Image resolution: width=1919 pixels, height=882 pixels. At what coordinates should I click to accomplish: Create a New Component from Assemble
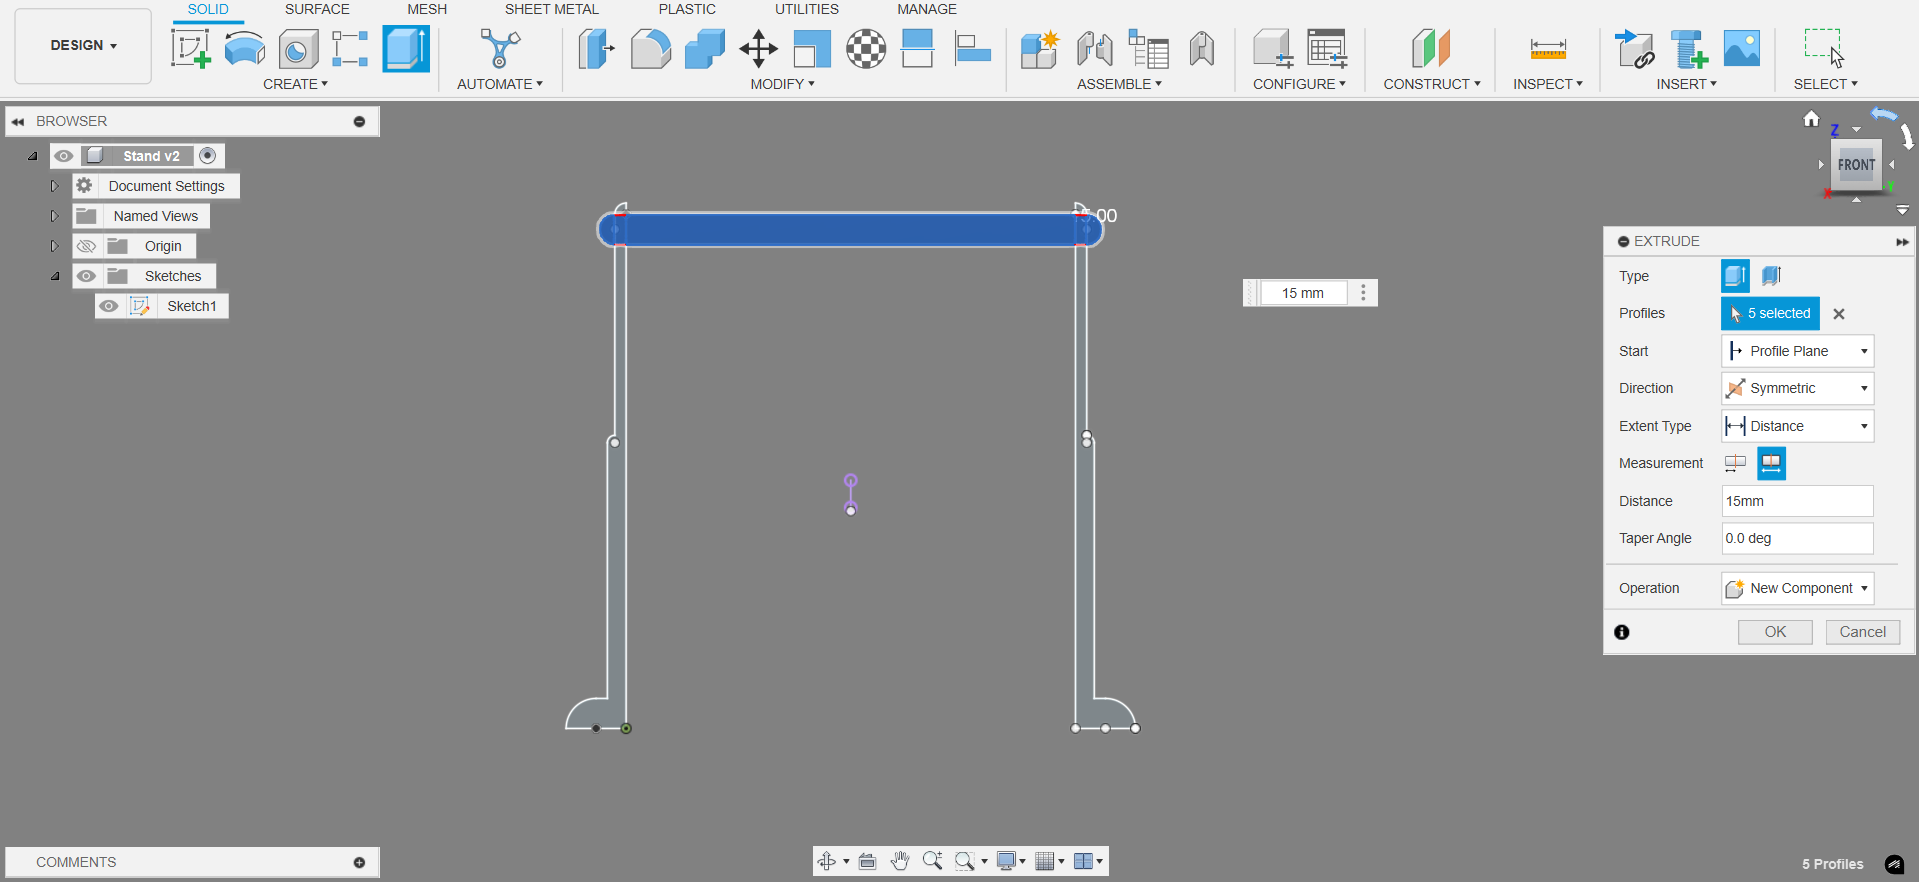click(1040, 48)
